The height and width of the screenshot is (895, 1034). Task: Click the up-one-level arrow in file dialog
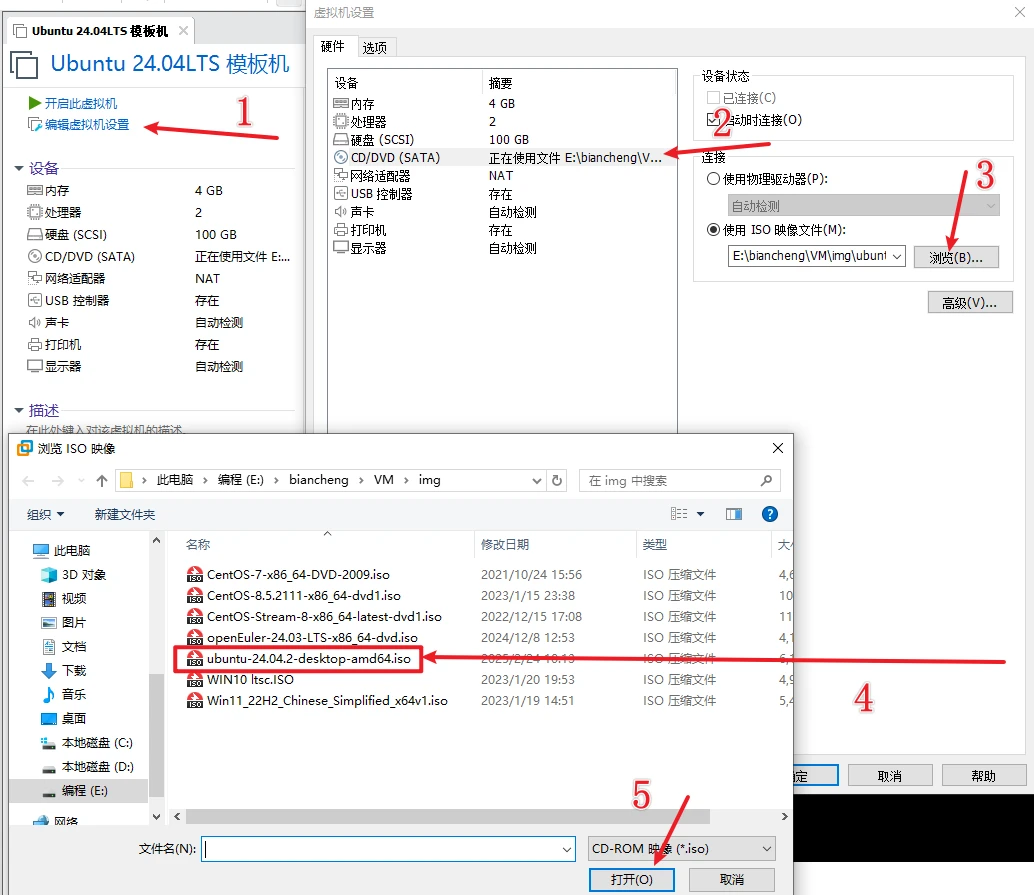[x=102, y=481]
